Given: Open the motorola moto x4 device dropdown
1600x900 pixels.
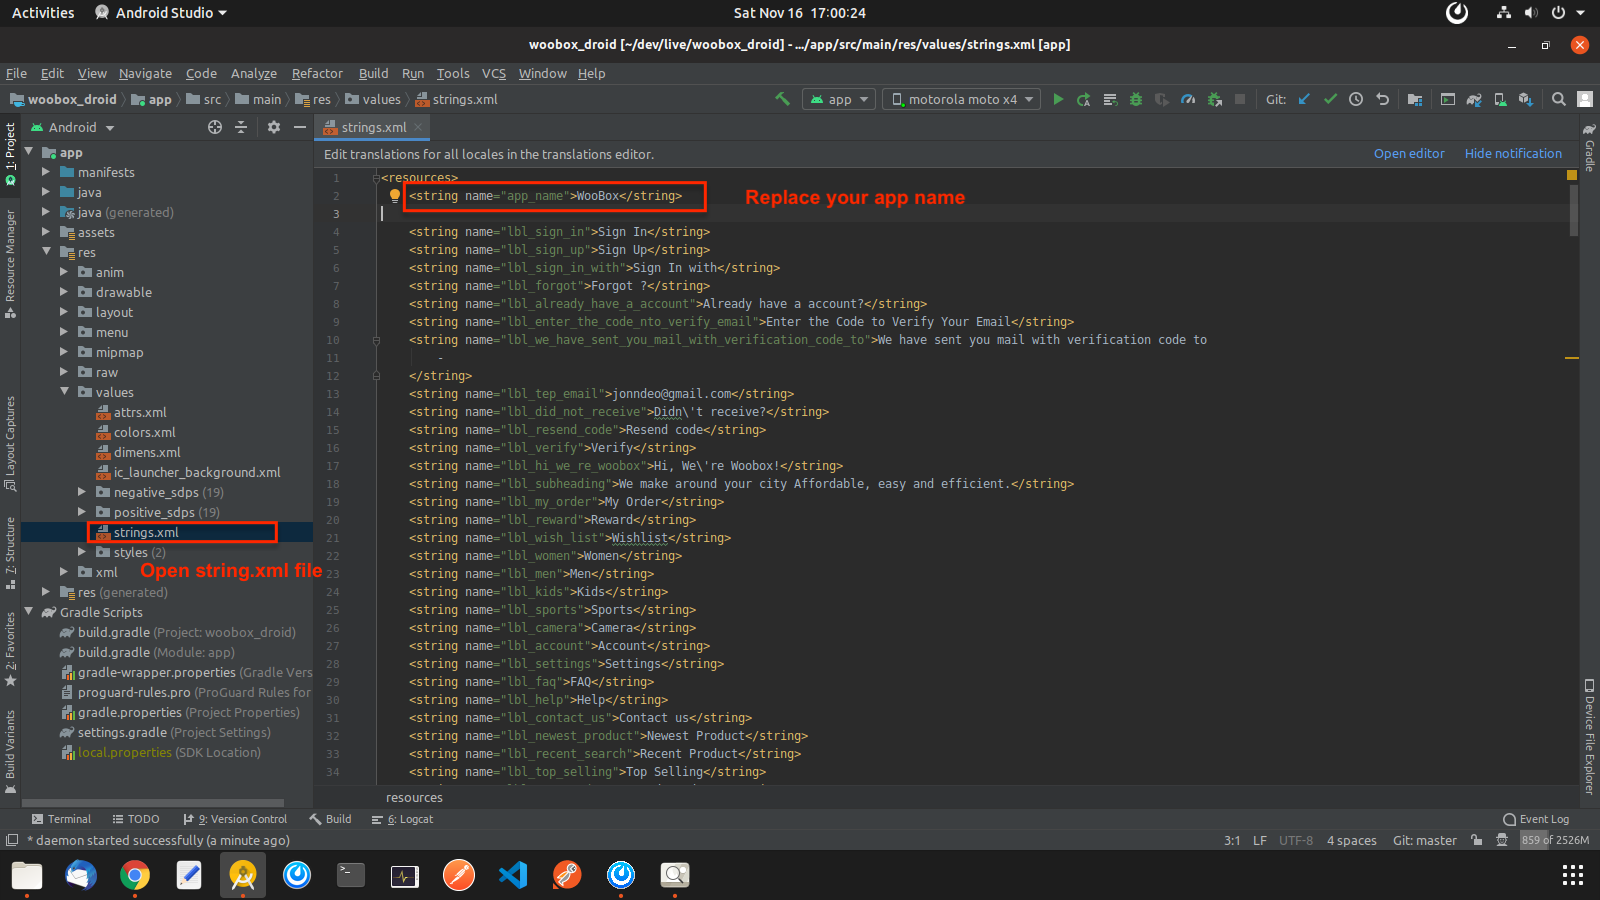Looking at the screenshot, I should (x=961, y=99).
